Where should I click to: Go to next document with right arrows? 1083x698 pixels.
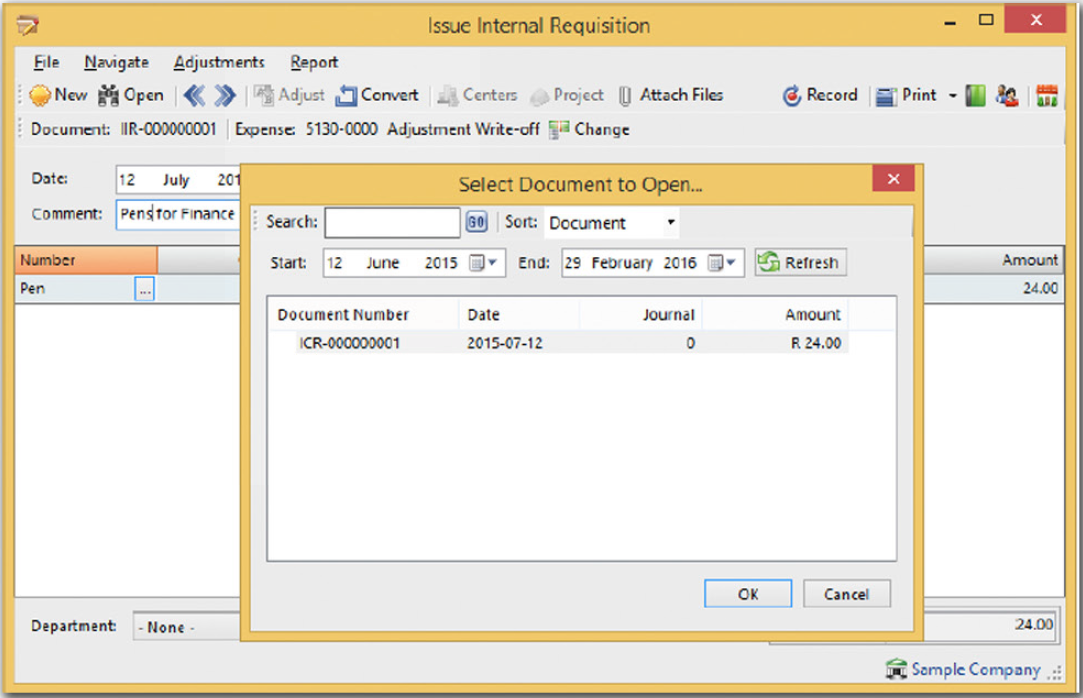tap(225, 96)
